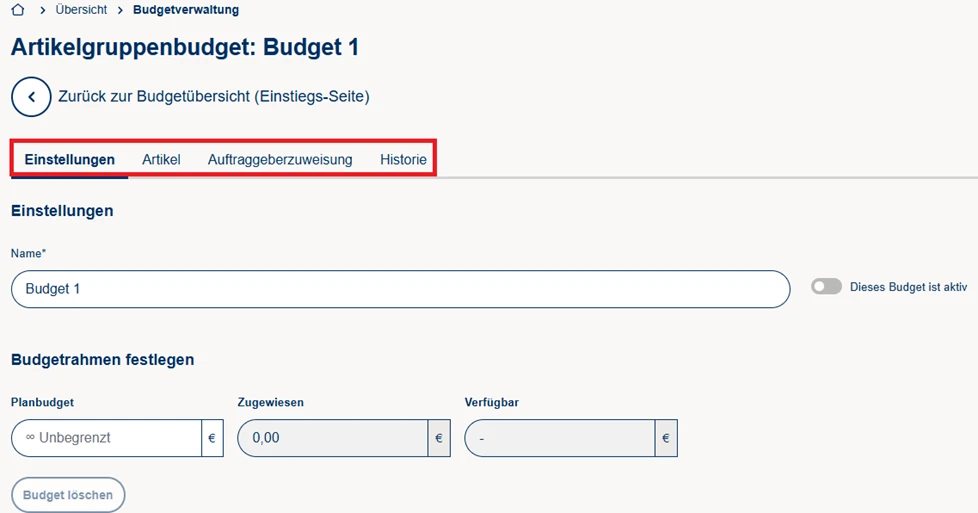The width and height of the screenshot is (978, 513).
Task: Focus the Name field containing "Budget 1"
Action: (400, 289)
